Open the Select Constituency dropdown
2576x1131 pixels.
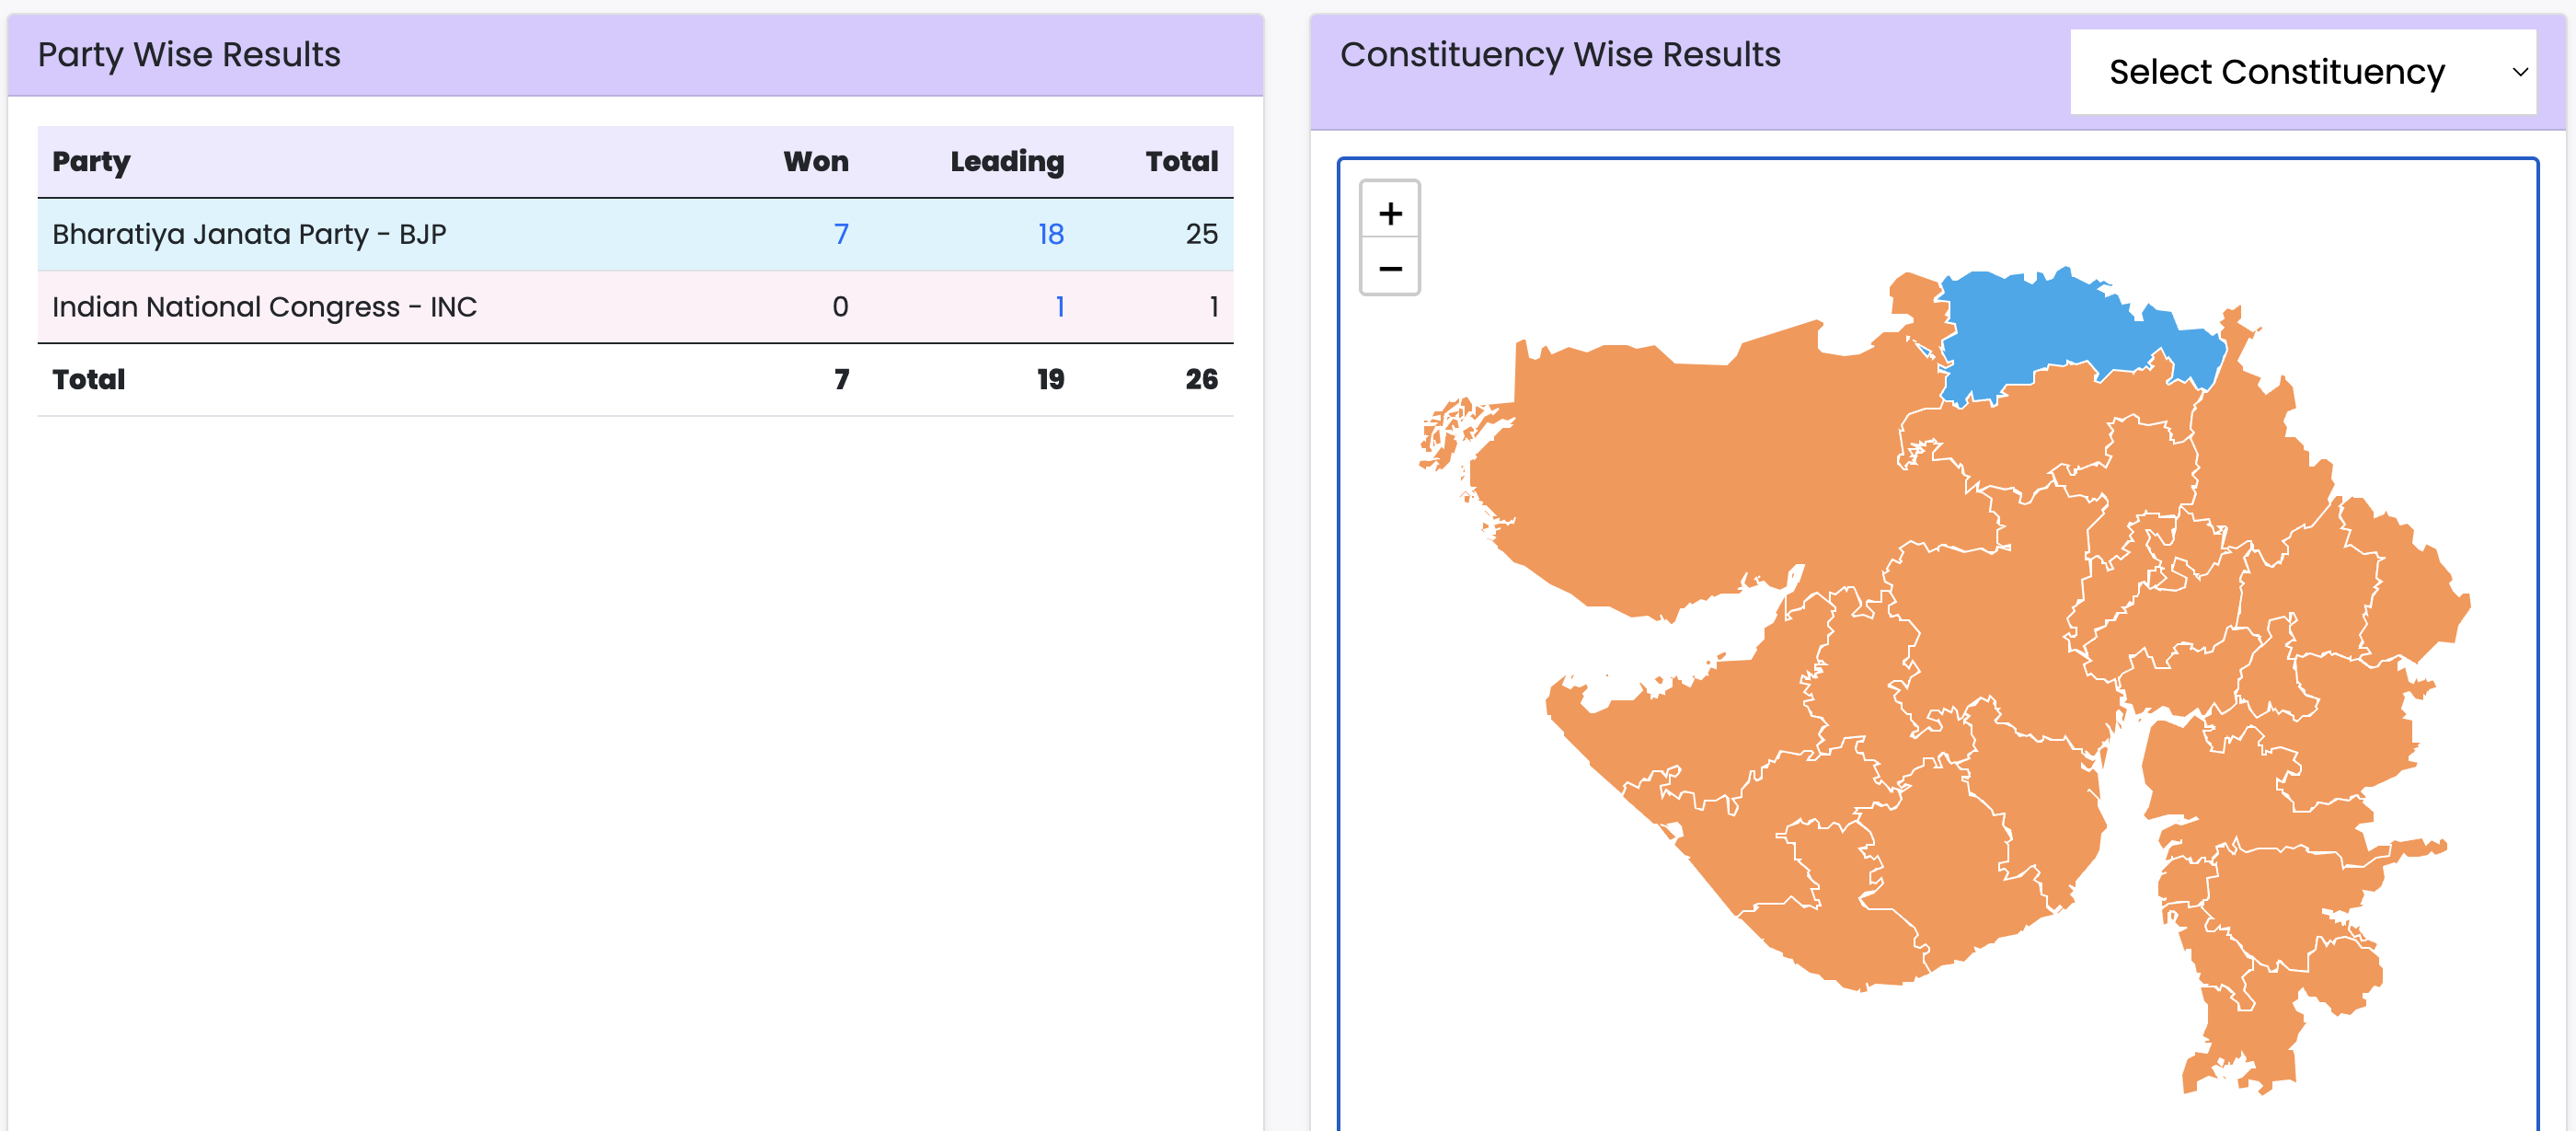click(x=2302, y=72)
